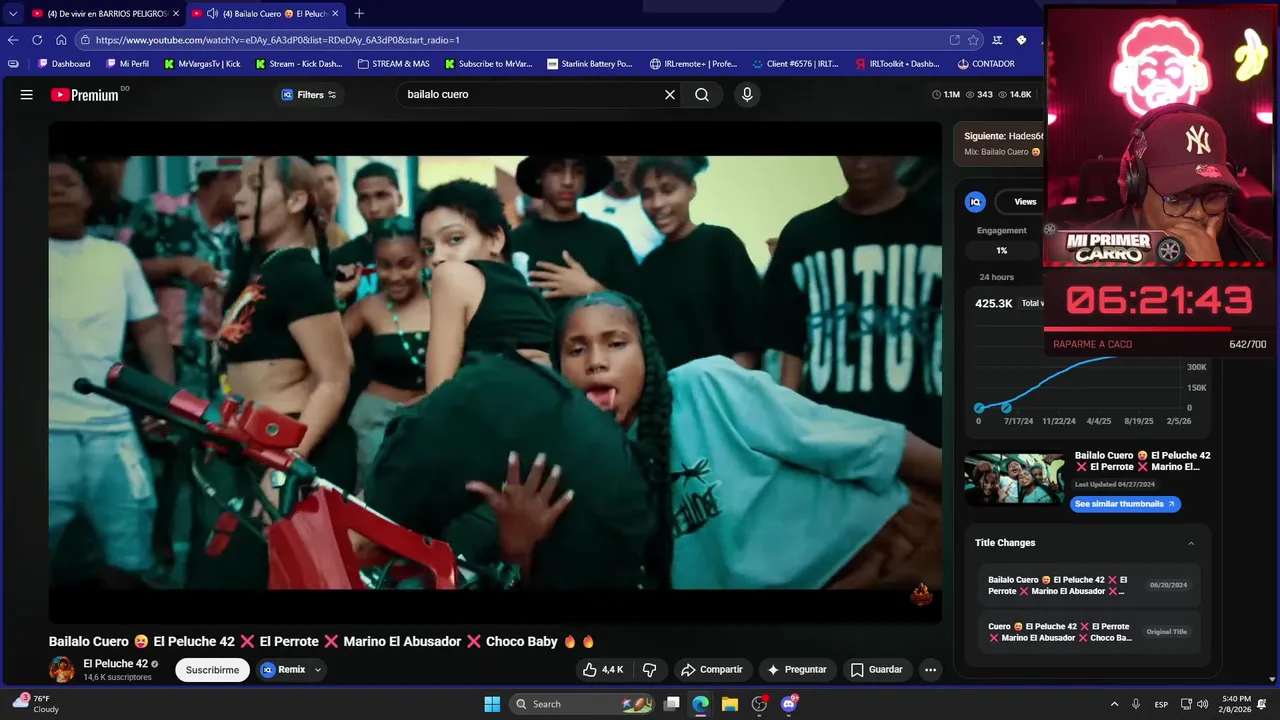Open page in app icon in address bar
1280x720 pixels.
pyautogui.click(x=954, y=40)
